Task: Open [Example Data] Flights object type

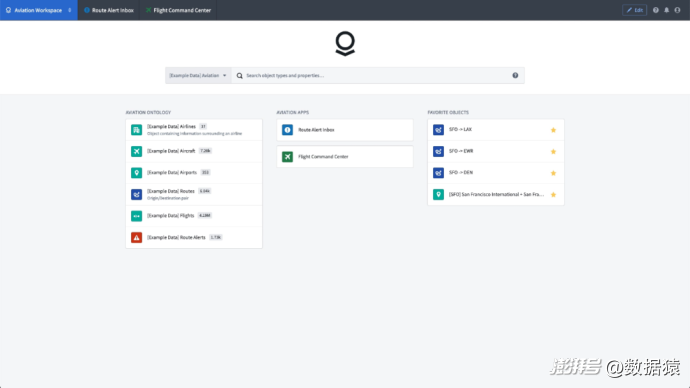Action: pyautogui.click(x=194, y=216)
